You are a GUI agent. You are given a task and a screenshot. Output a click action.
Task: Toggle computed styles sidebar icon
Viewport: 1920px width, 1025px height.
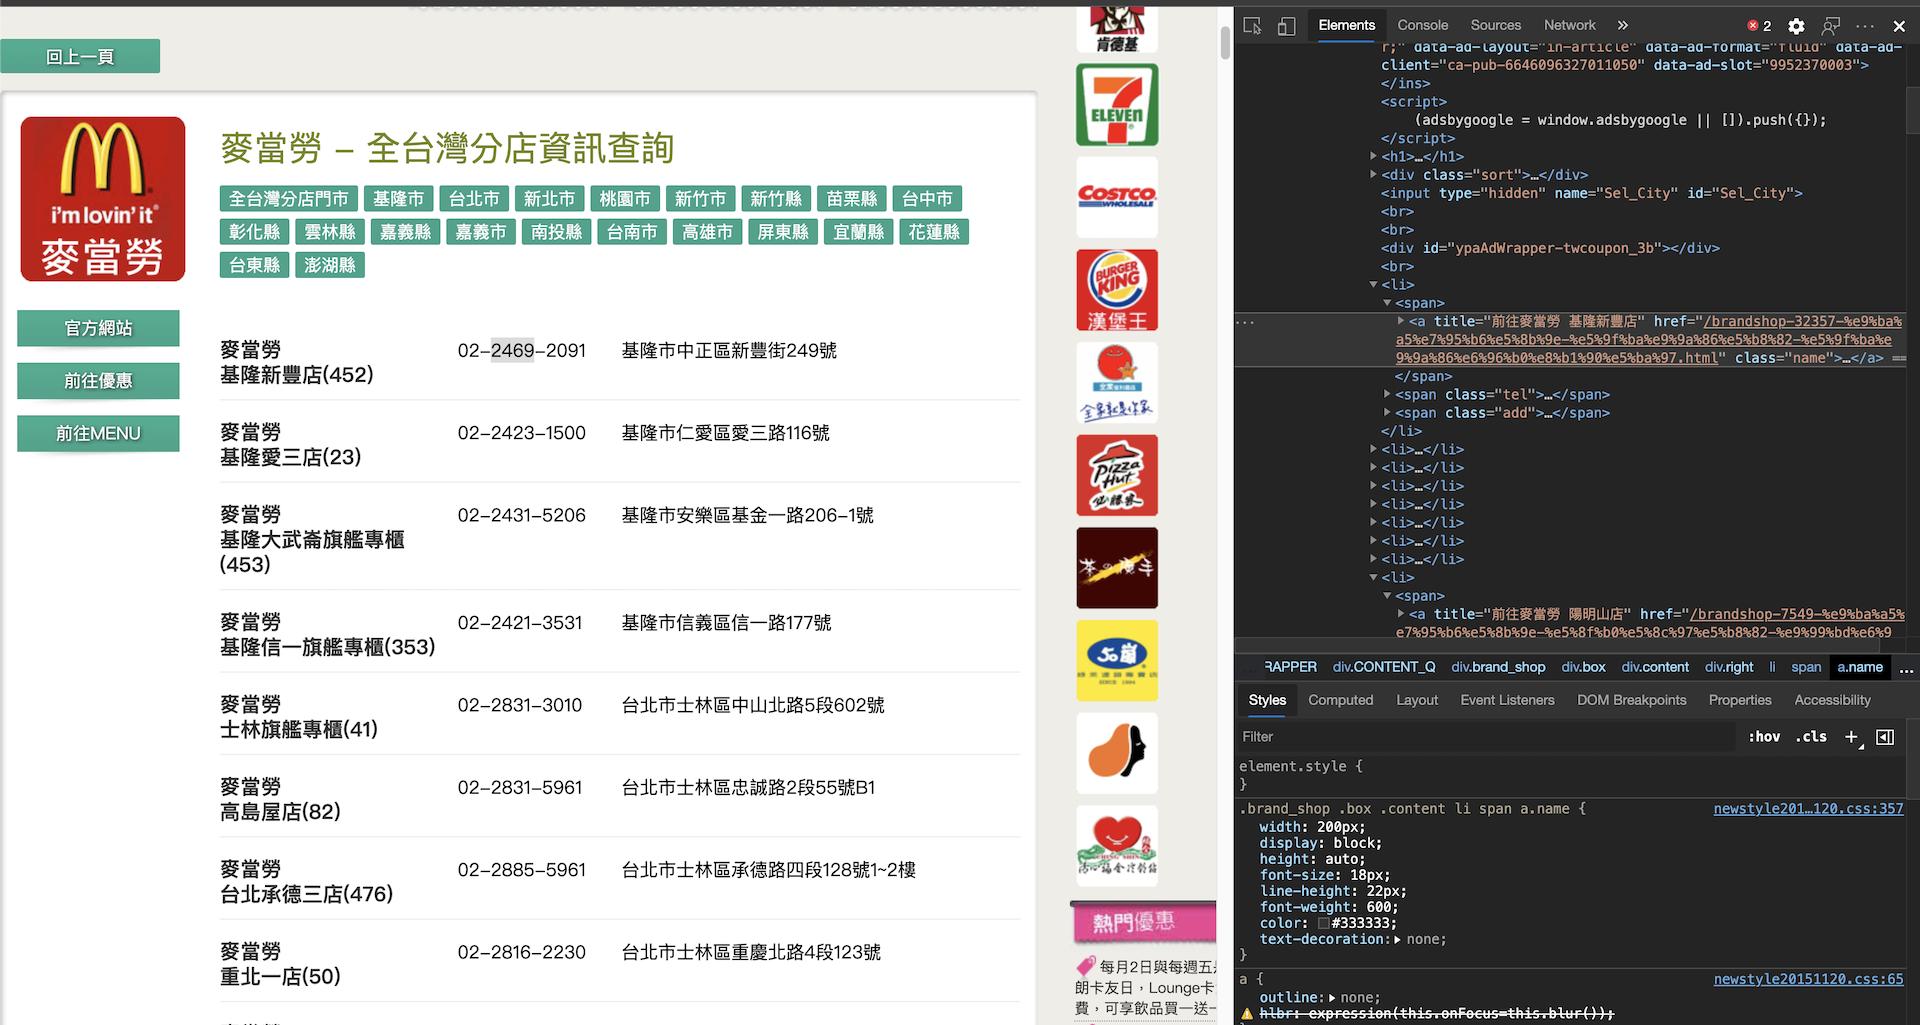[x=1885, y=737]
